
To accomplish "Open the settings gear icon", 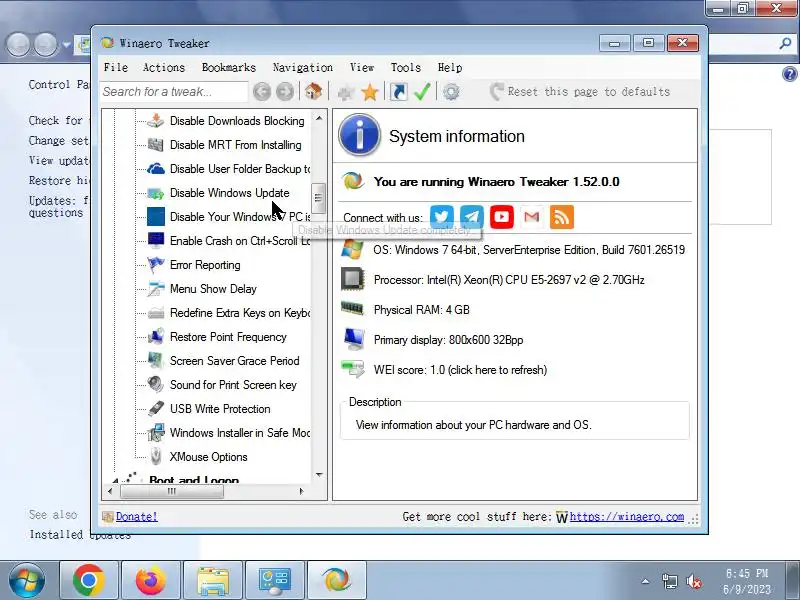I will (451, 92).
